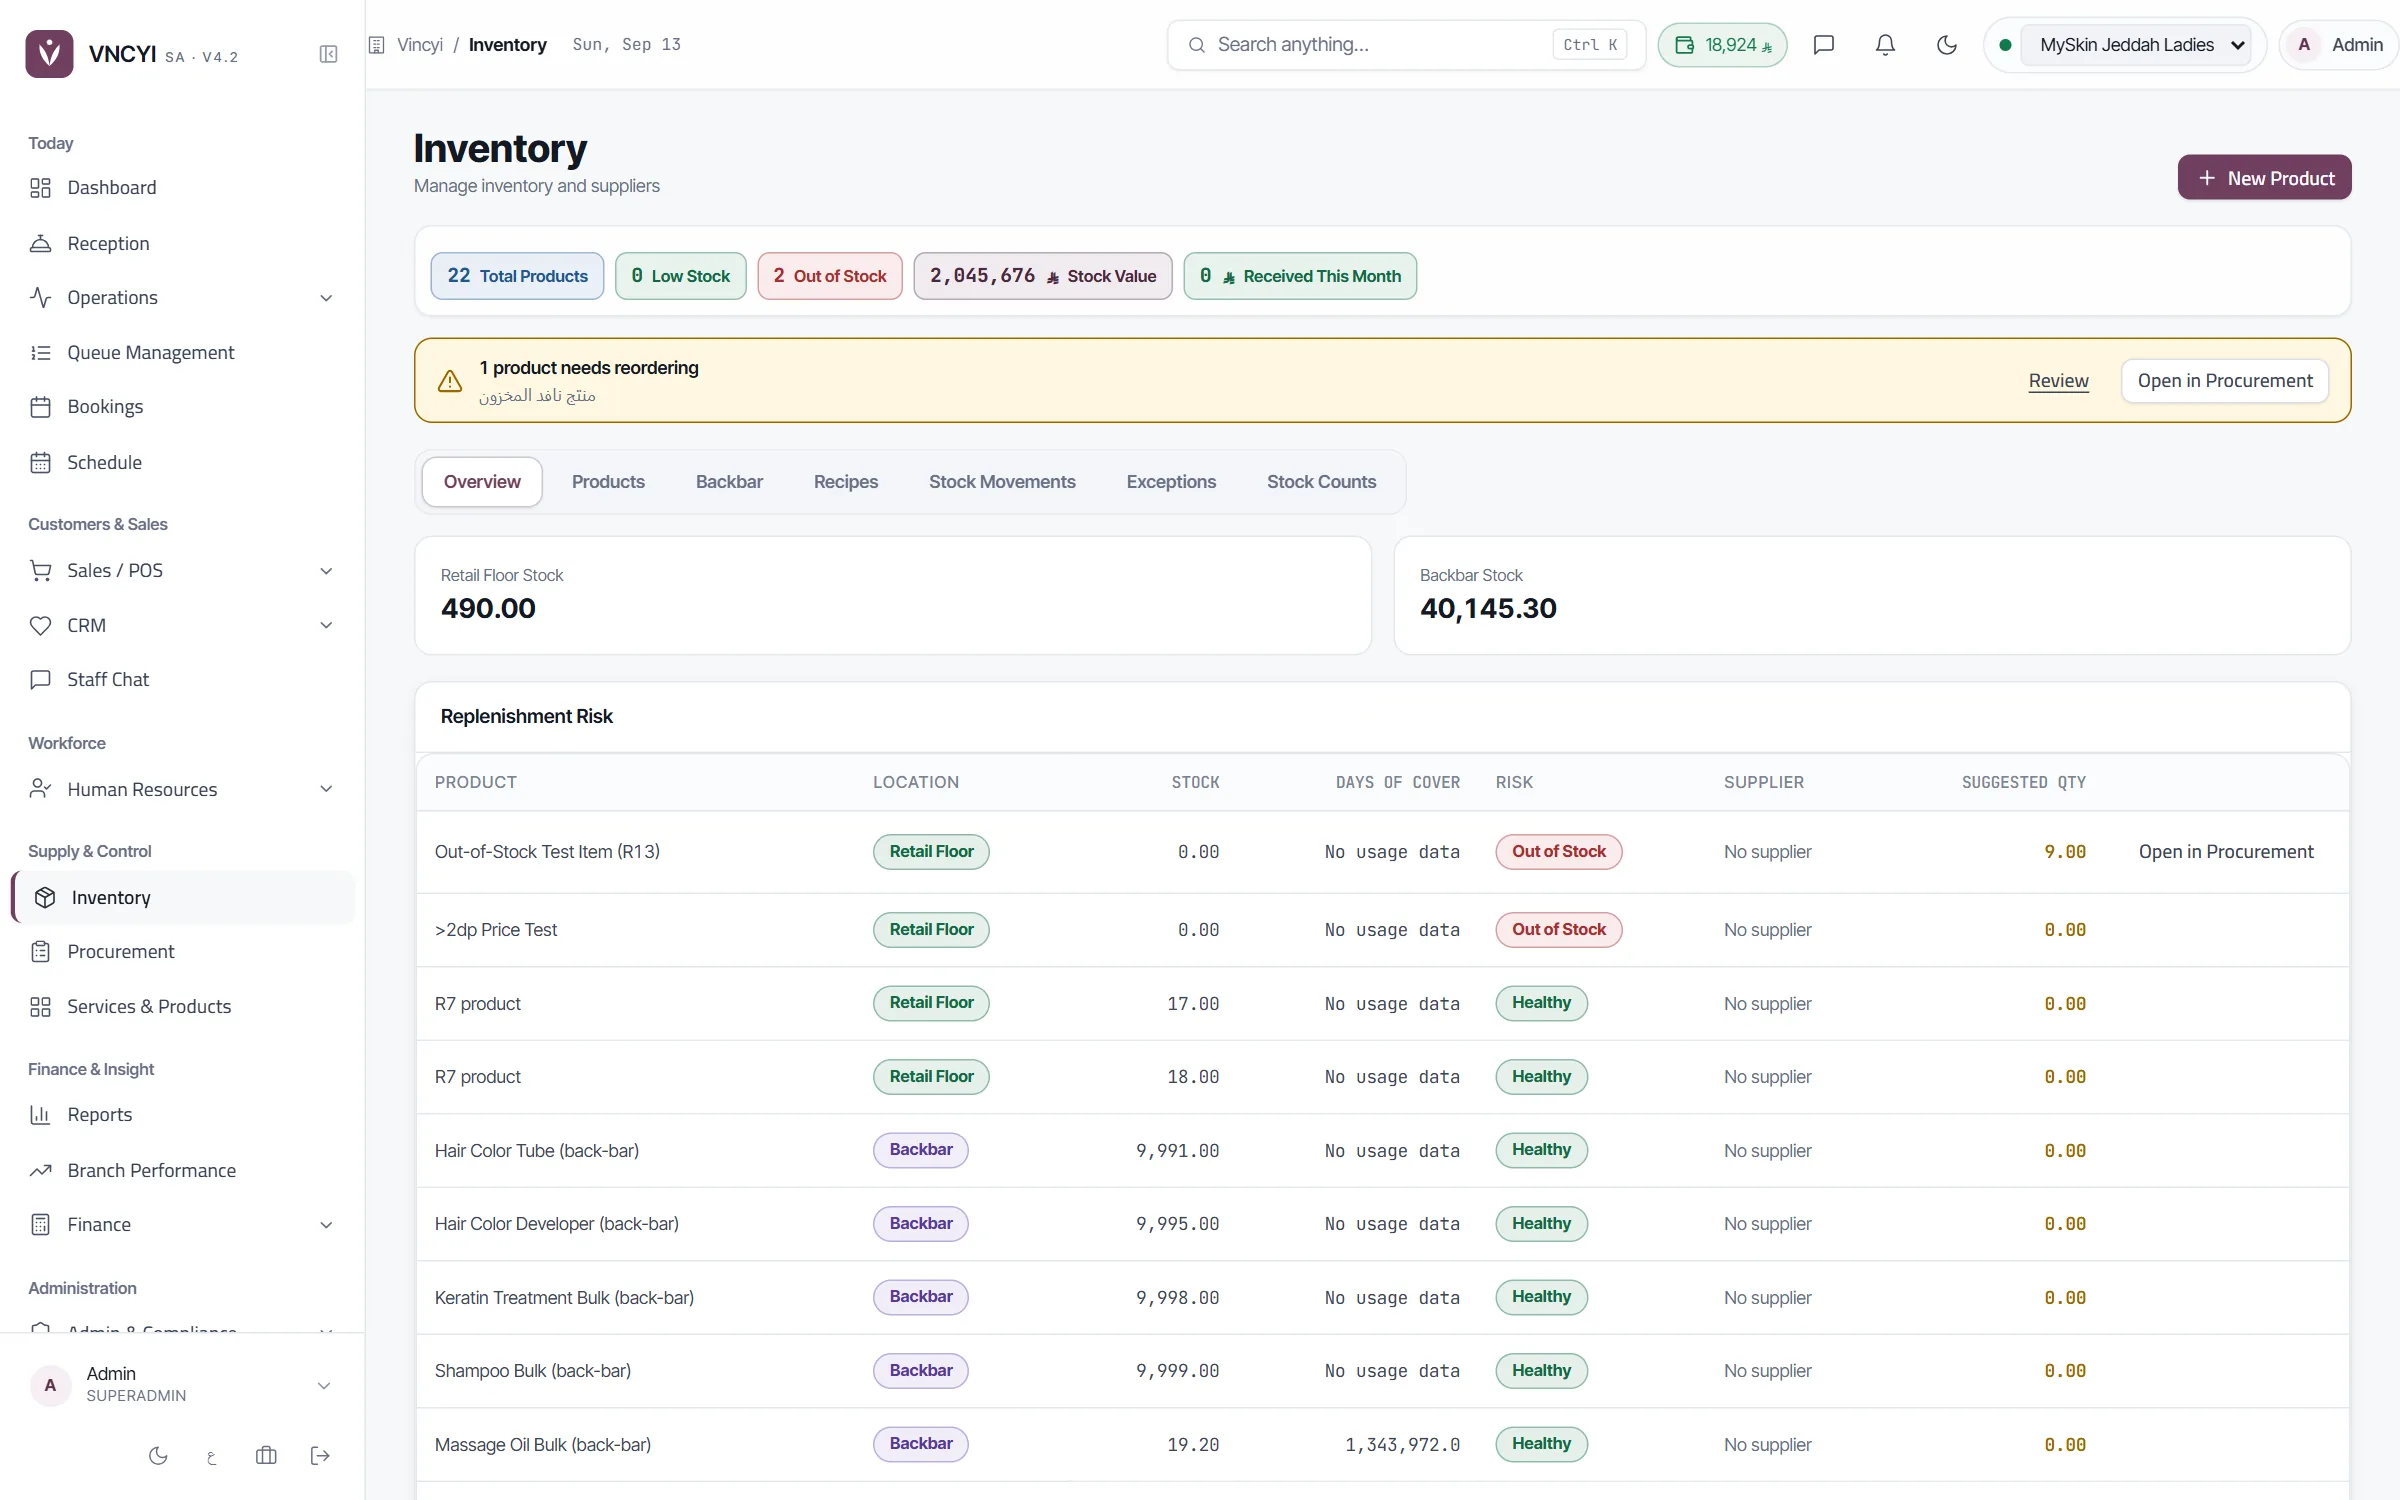Image resolution: width=2400 pixels, height=1500 pixels.
Task: Switch to the Recipes tab
Action: pyautogui.click(x=846, y=482)
